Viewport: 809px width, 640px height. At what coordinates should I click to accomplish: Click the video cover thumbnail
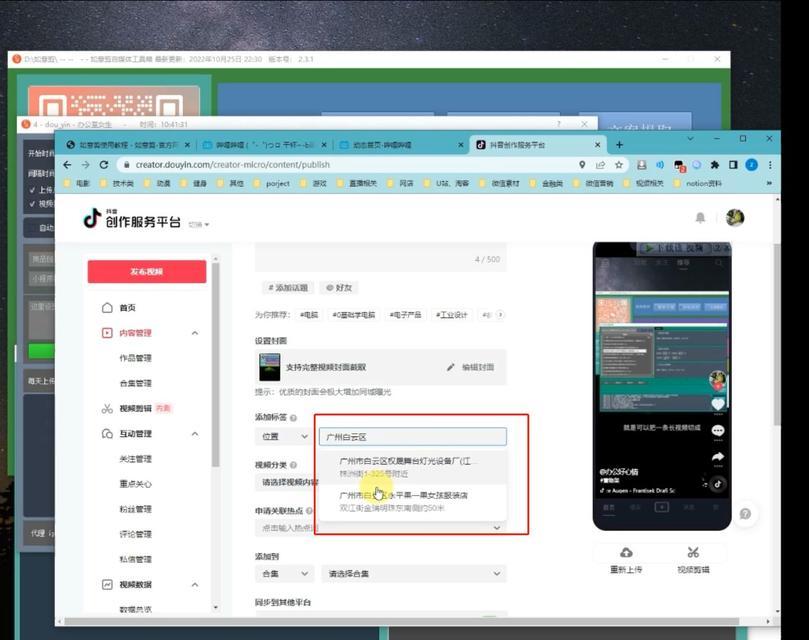point(269,367)
